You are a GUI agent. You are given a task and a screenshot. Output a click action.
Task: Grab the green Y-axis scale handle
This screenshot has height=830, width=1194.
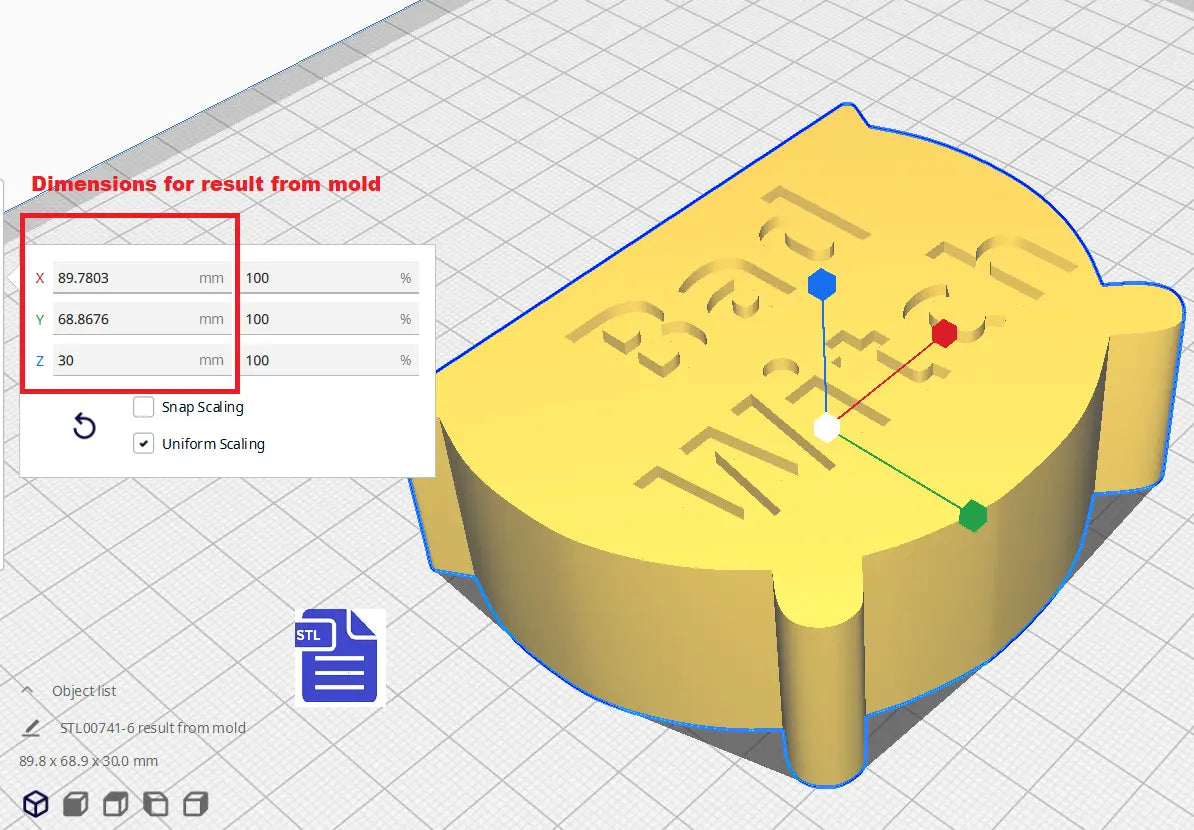[972, 516]
